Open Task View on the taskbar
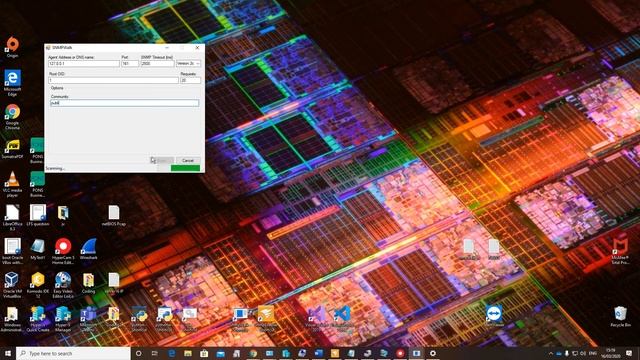The height and width of the screenshot is (360, 640). 155,353
